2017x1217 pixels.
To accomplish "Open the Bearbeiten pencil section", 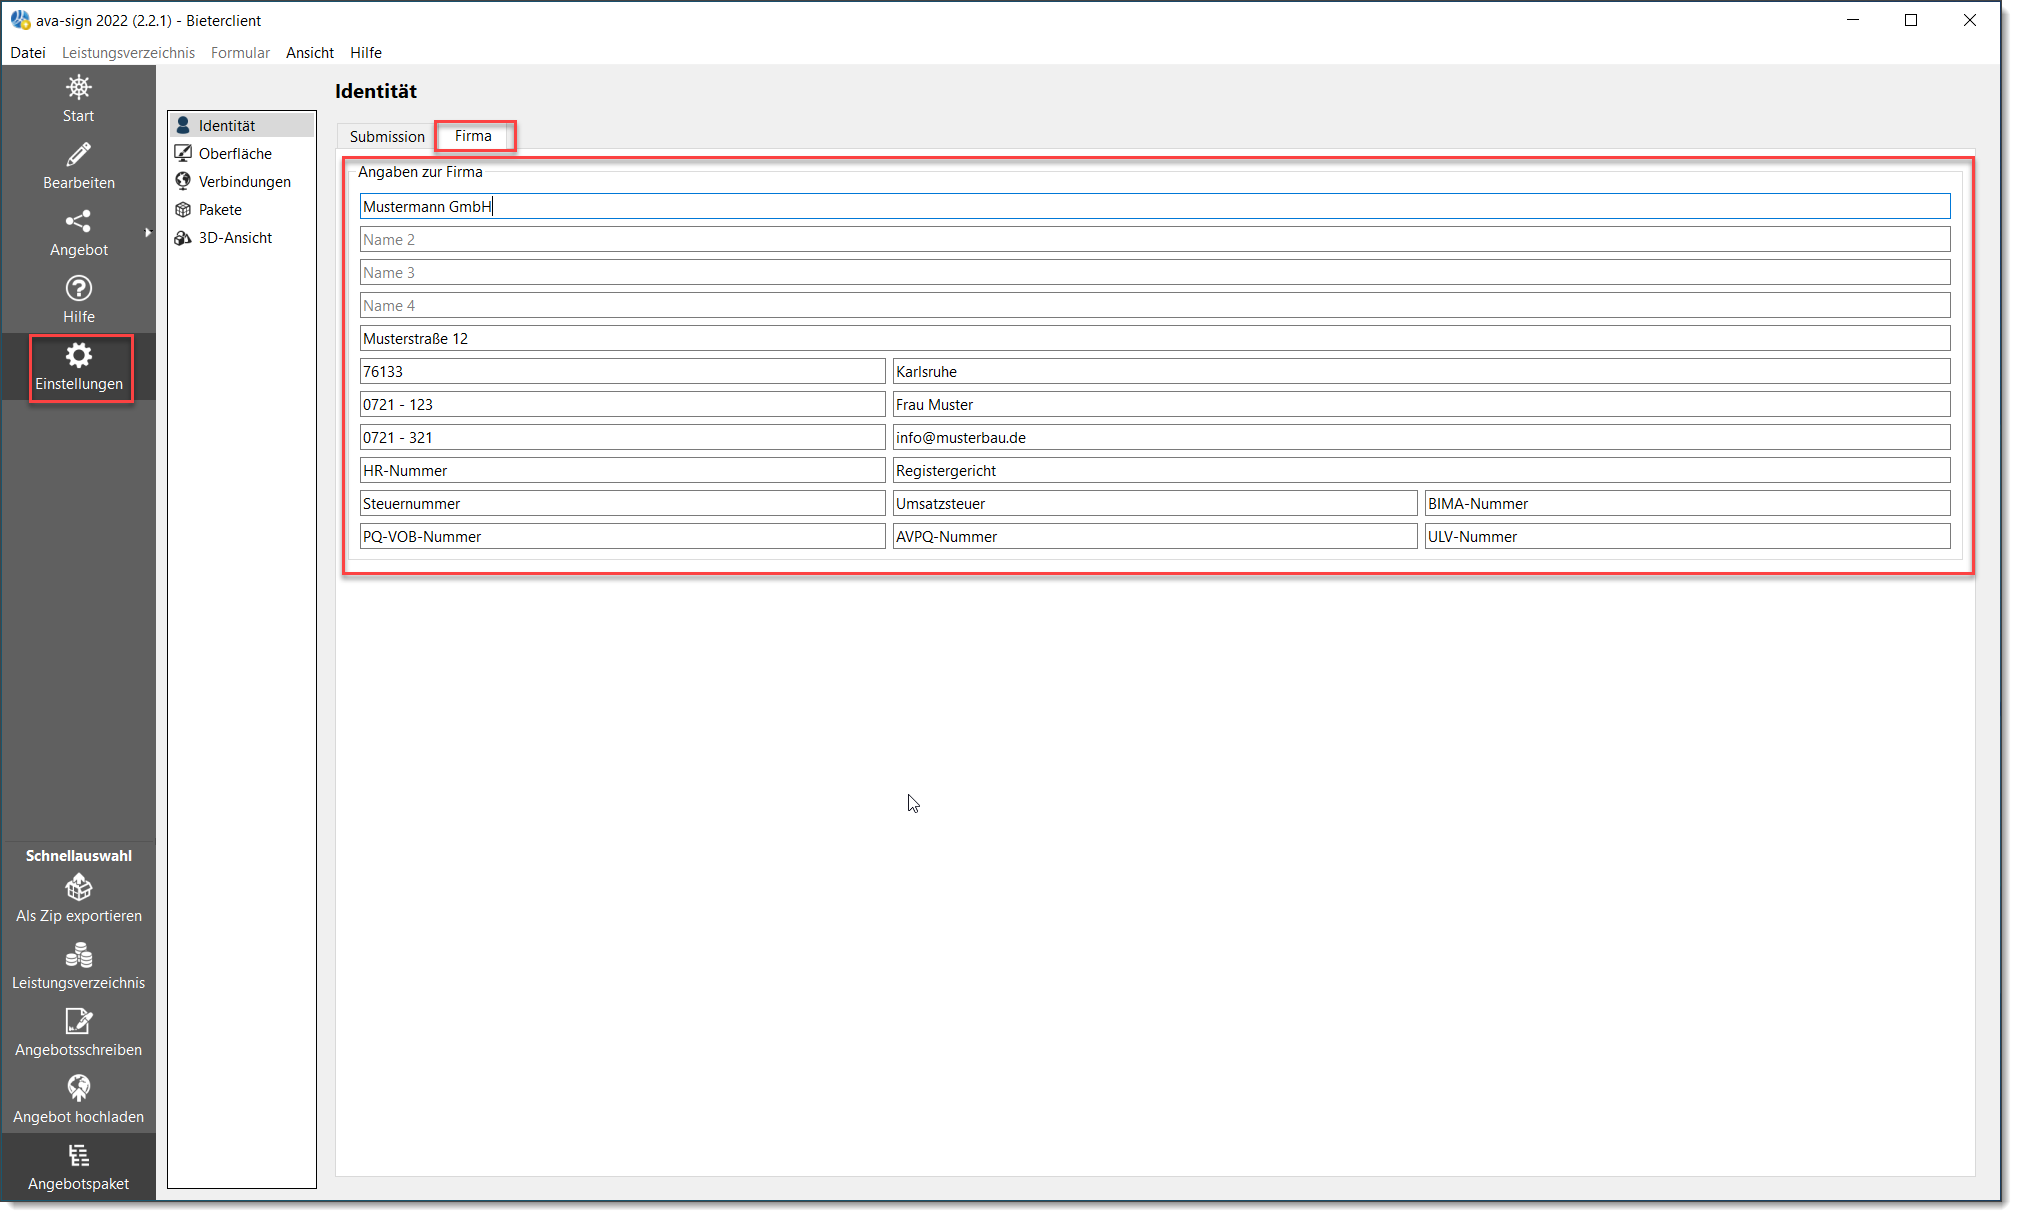I will coord(78,166).
